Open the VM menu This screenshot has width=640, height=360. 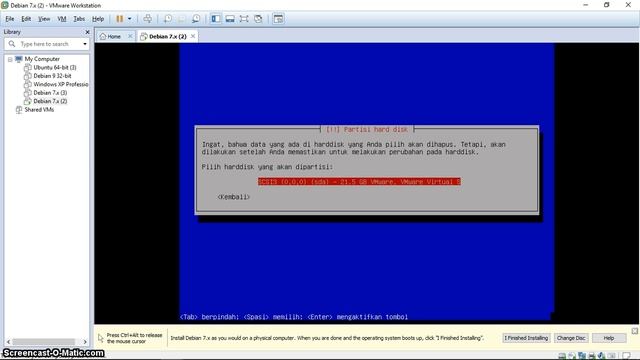pyautogui.click(x=62, y=19)
